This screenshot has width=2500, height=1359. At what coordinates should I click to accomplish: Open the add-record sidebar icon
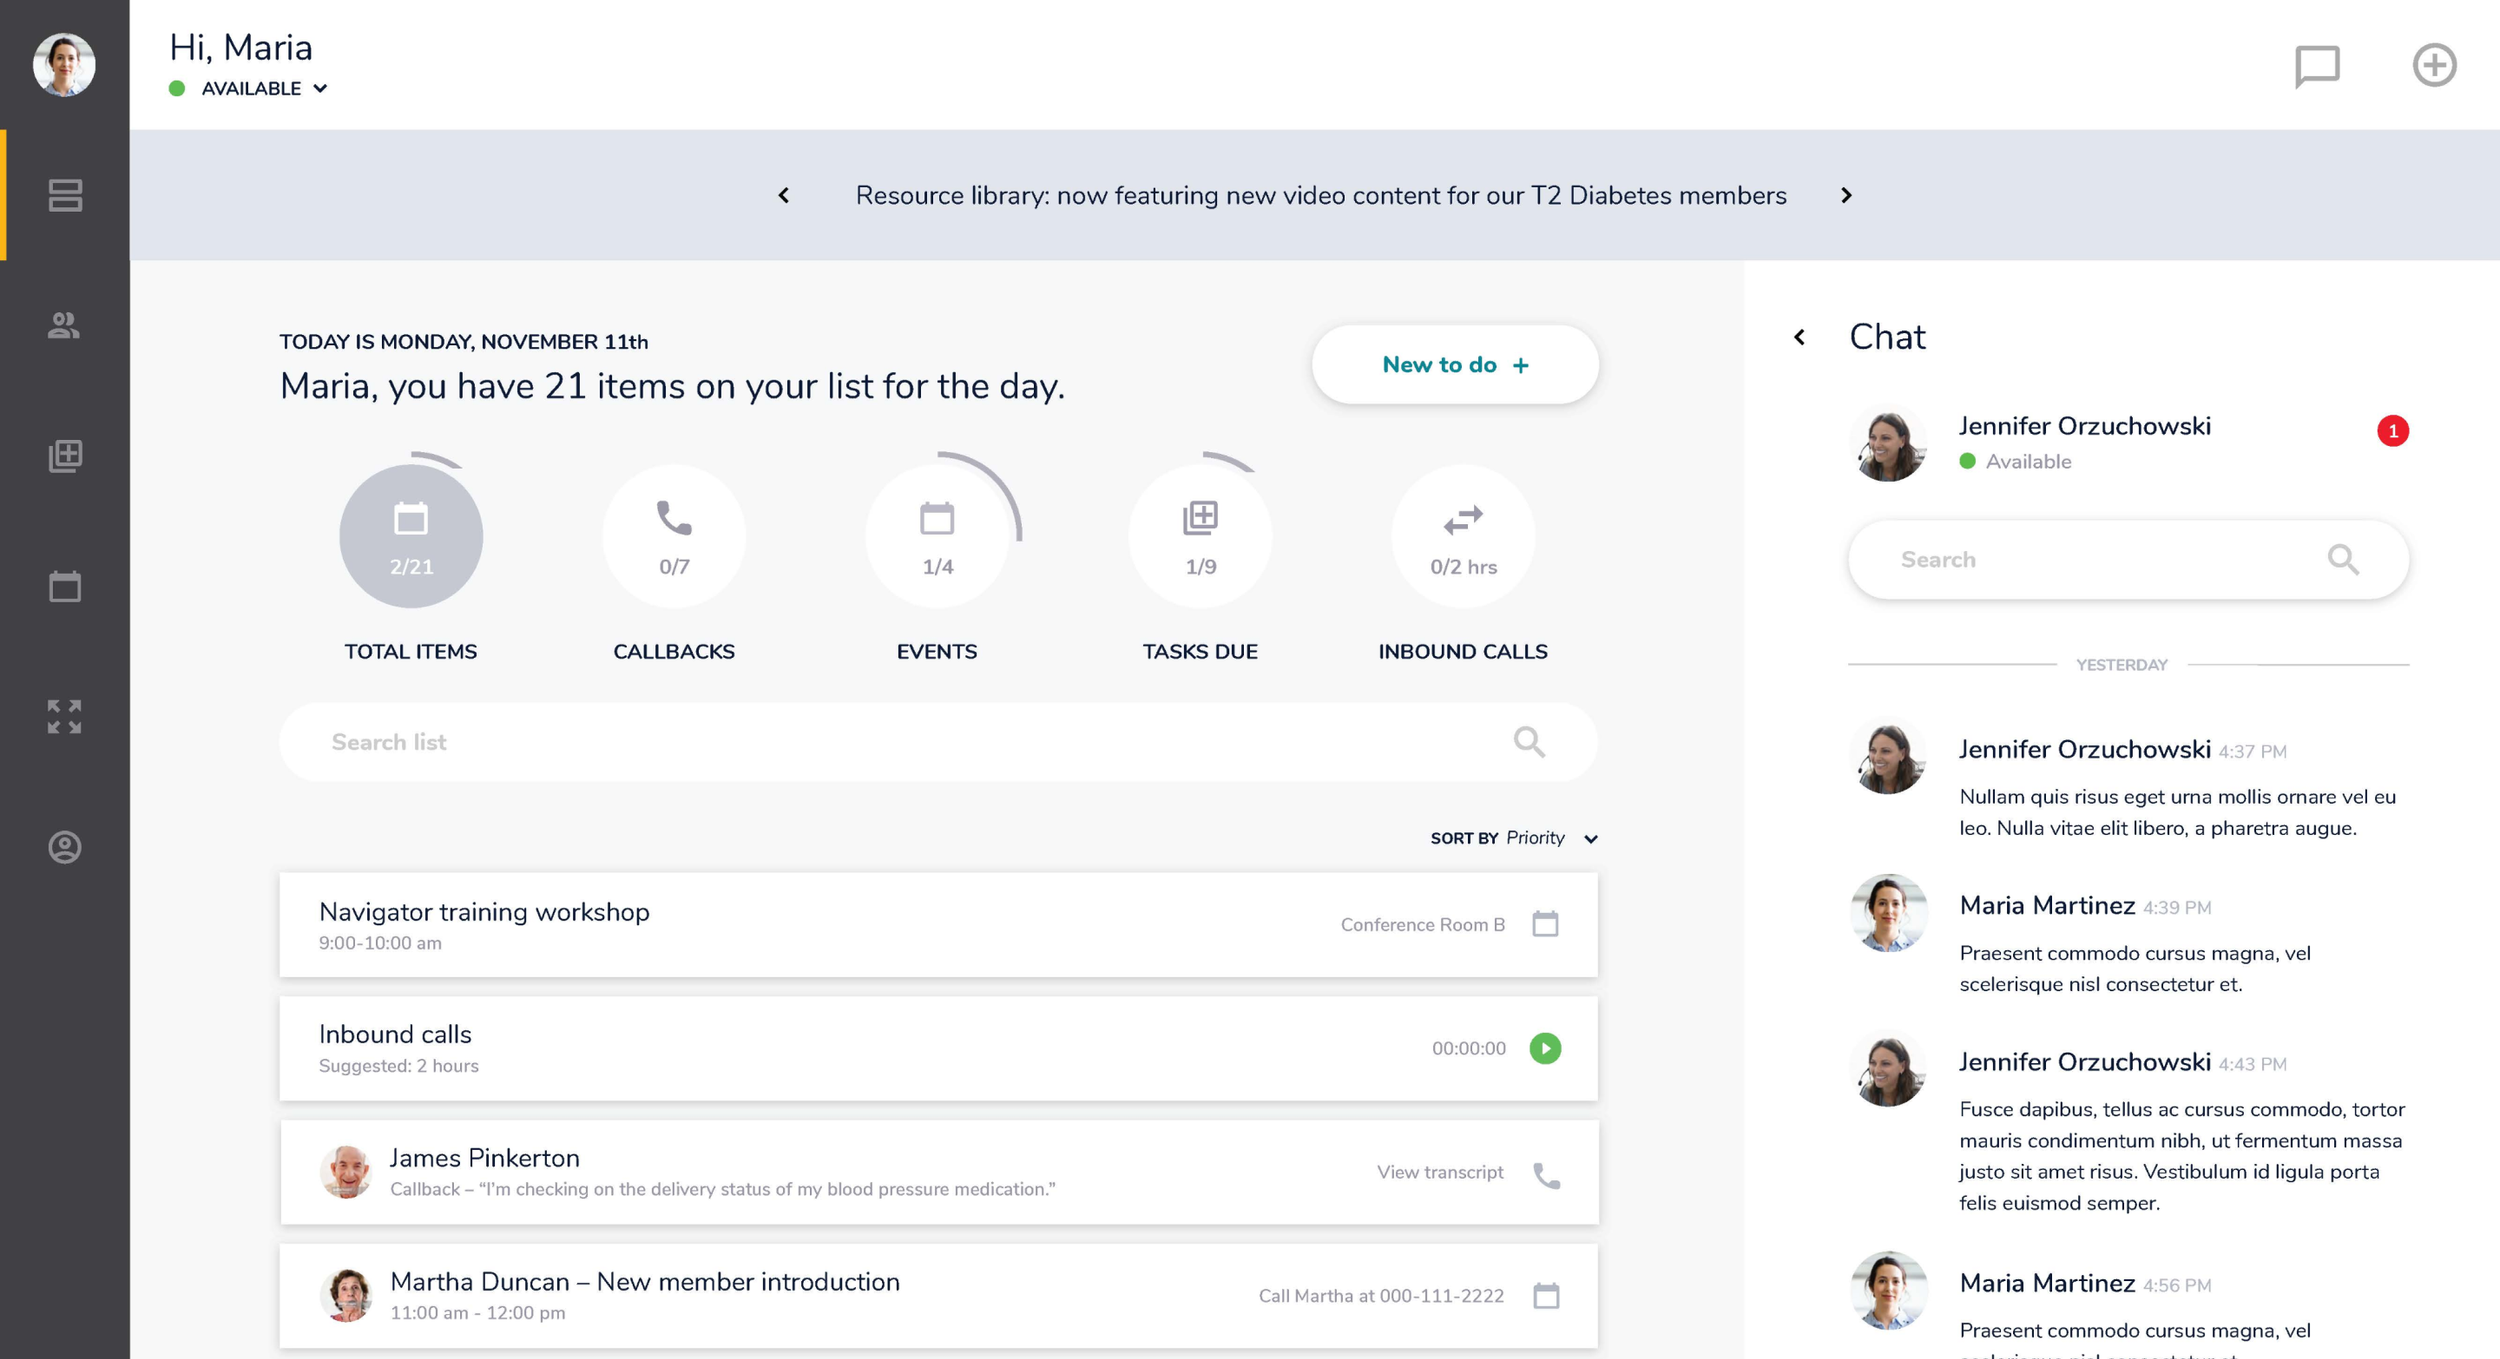pyautogui.click(x=63, y=457)
